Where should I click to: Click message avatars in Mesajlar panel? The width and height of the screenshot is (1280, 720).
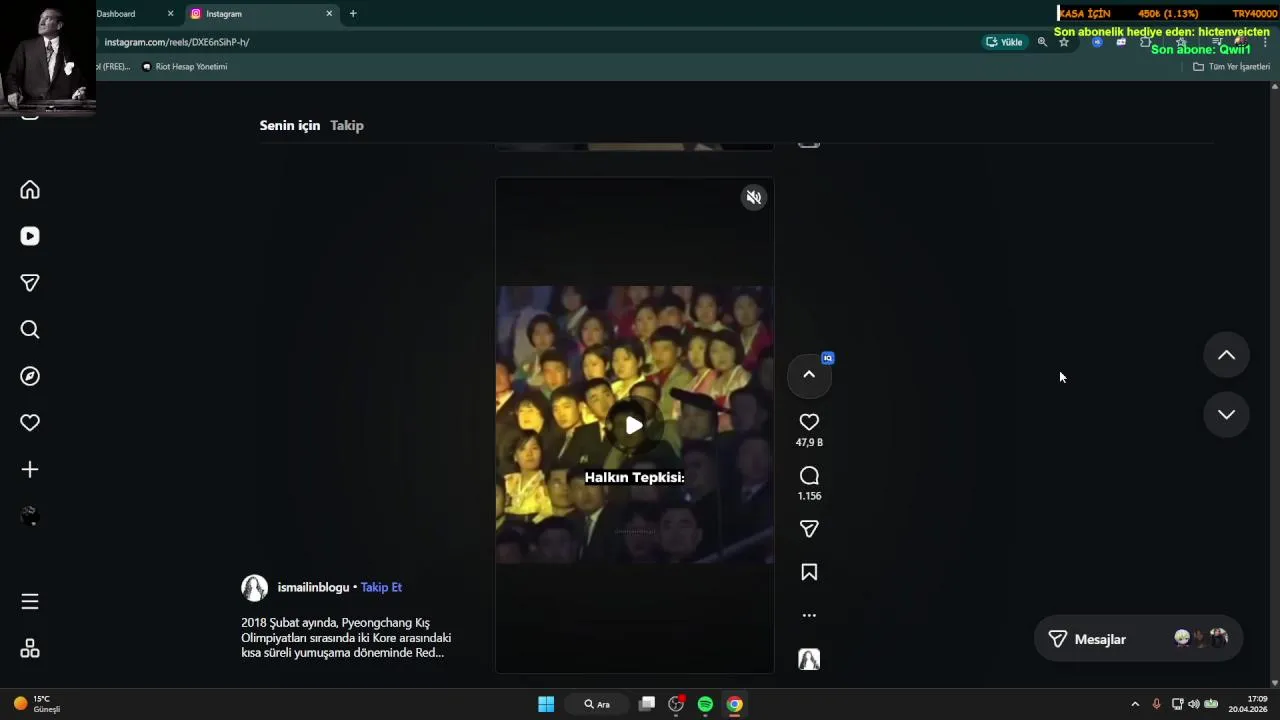(1201, 638)
